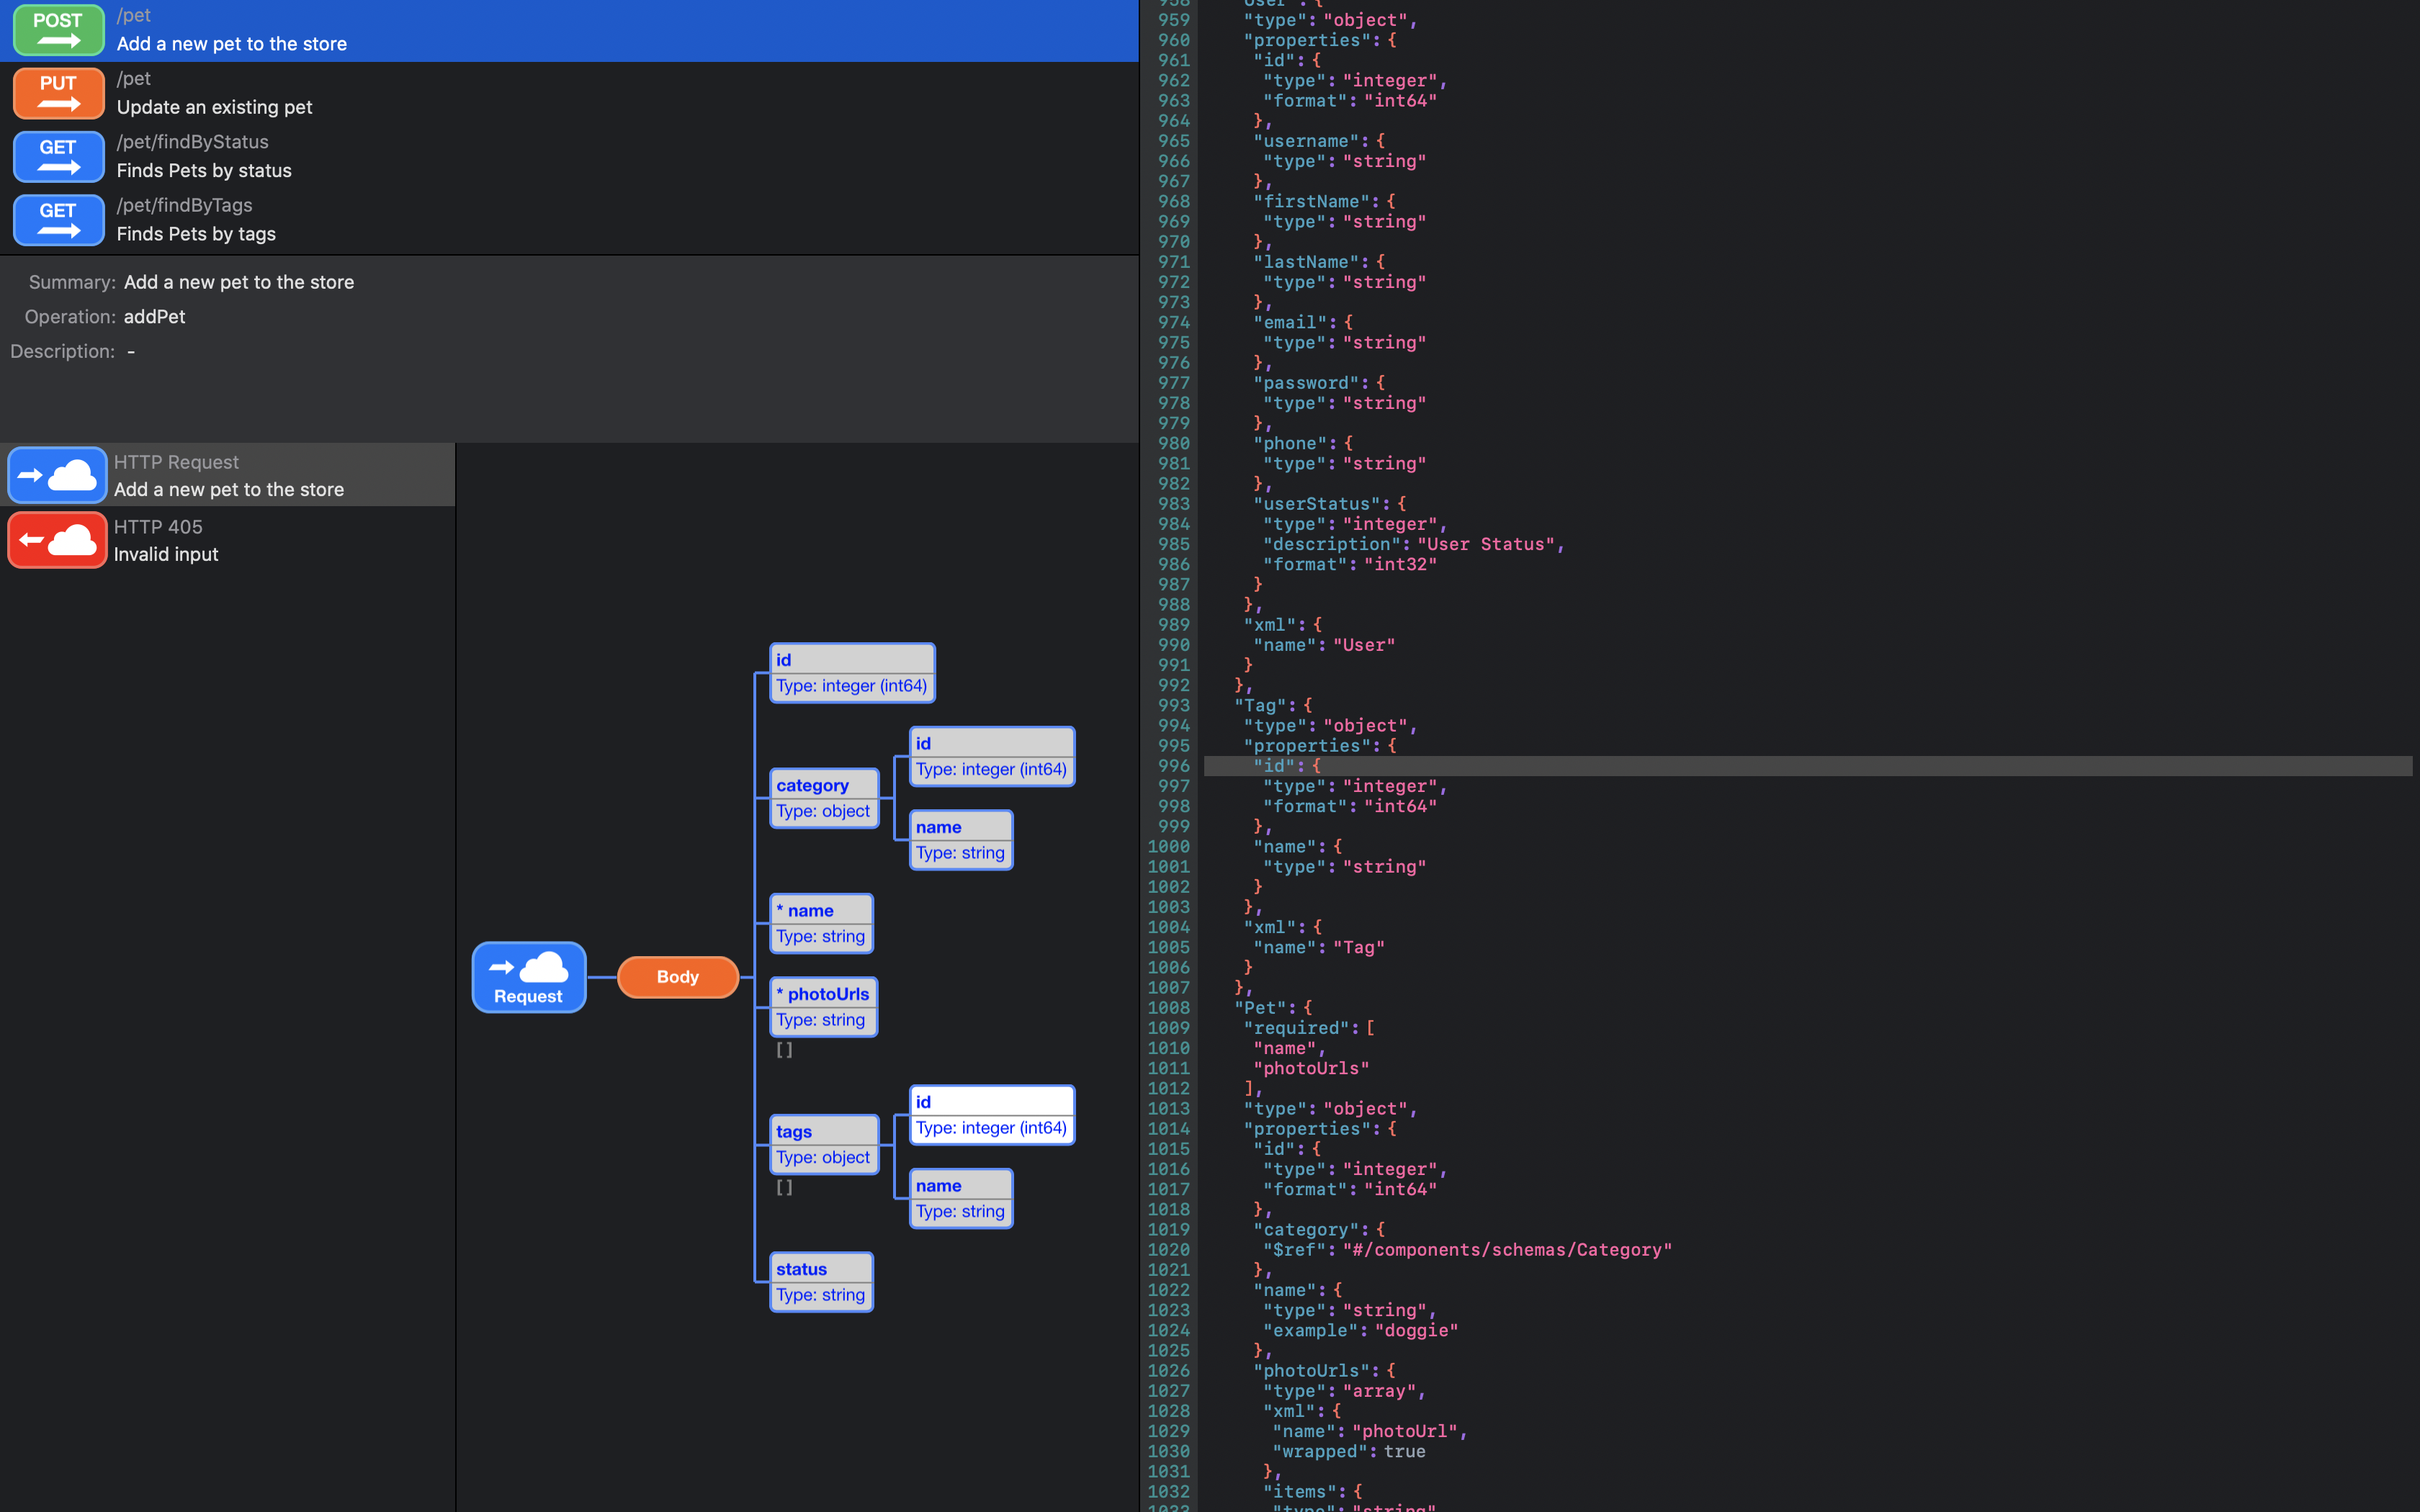Select the white highlighted id node under tags
Screen dimensions: 2420x1512
pyautogui.click(x=990, y=1113)
